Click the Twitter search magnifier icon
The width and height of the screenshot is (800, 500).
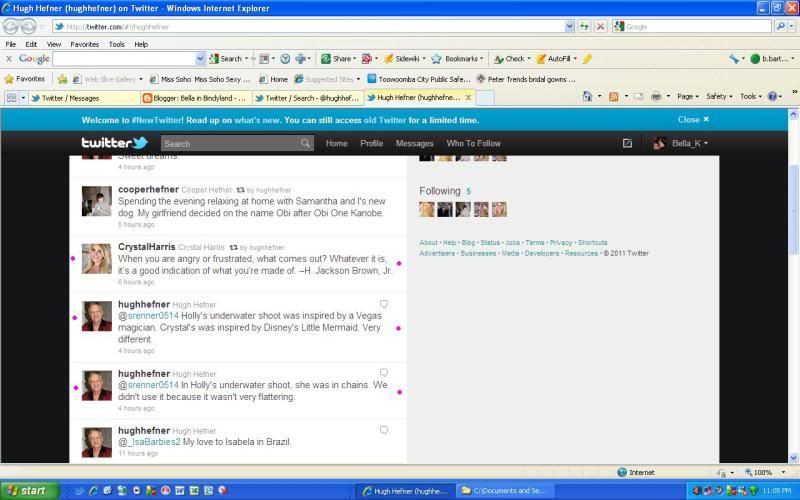coord(305,143)
